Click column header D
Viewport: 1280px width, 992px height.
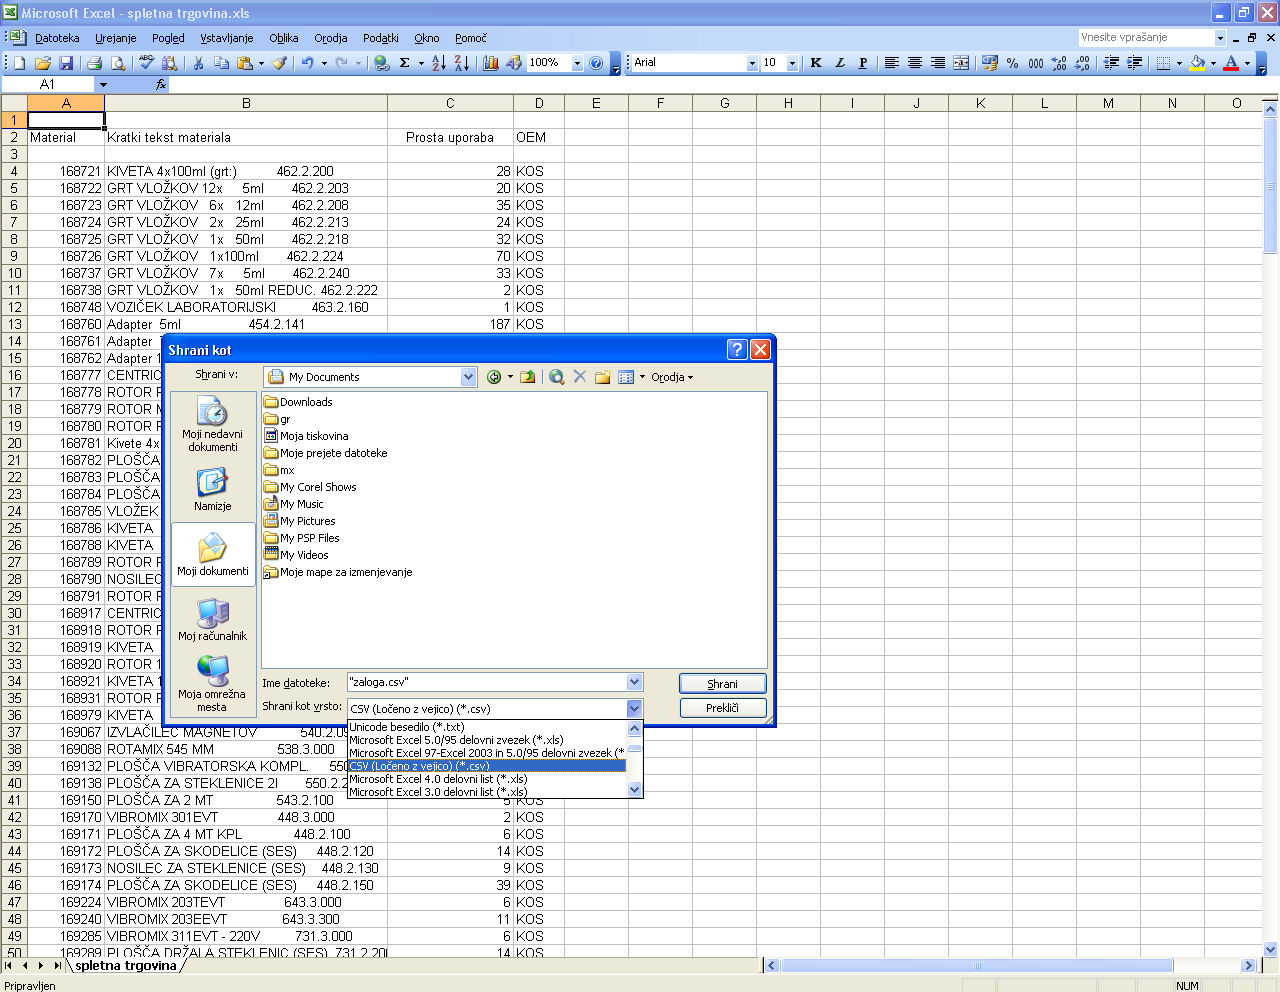[539, 103]
